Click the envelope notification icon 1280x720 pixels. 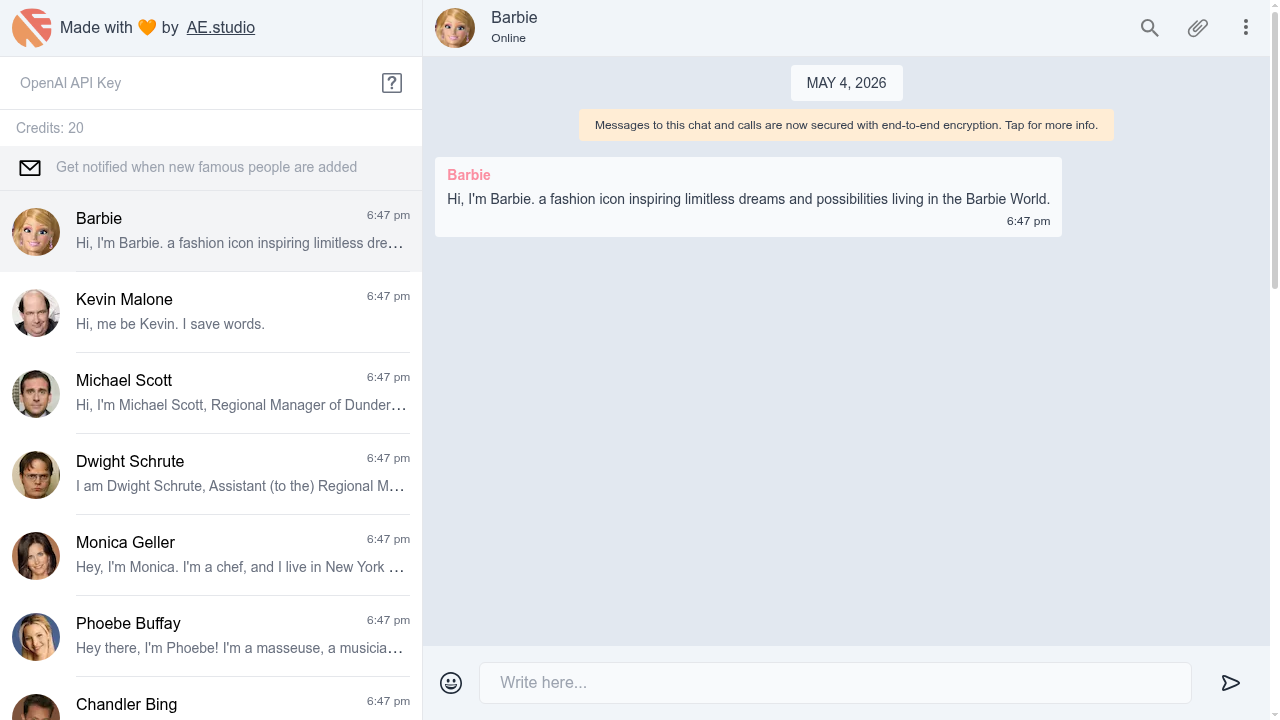(x=30, y=168)
